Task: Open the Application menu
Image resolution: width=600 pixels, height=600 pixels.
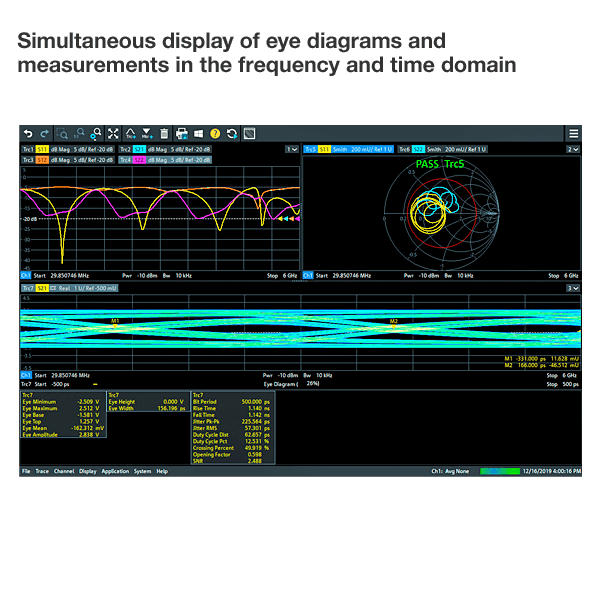Action: pyautogui.click(x=115, y=471)
